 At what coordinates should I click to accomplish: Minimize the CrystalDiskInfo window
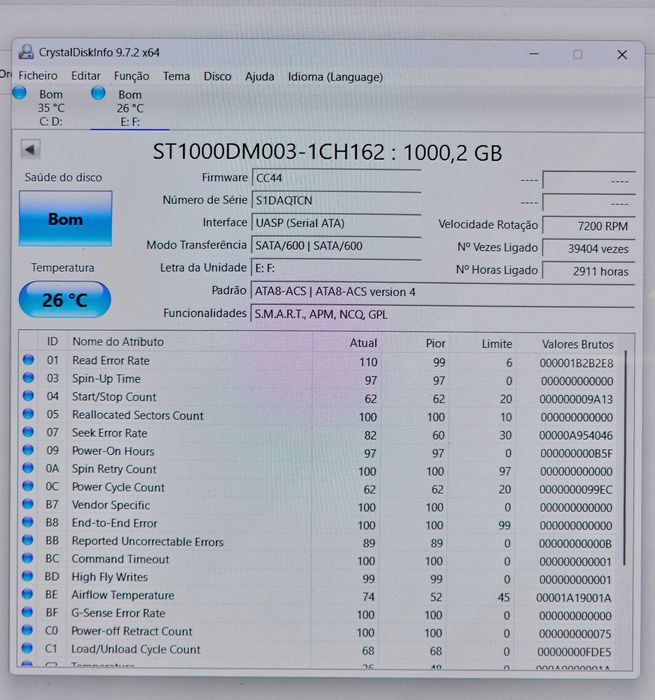(534, 54)
